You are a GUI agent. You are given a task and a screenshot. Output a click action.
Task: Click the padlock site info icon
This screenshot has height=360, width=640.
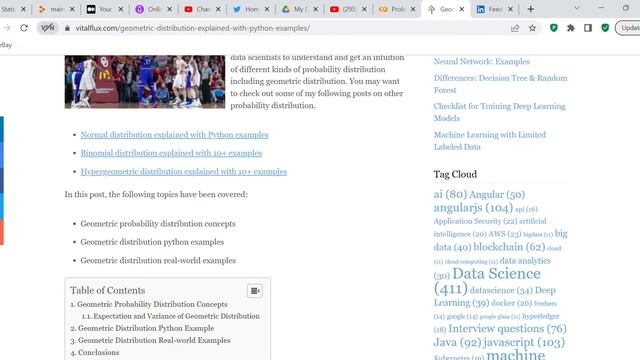[67, 28]
